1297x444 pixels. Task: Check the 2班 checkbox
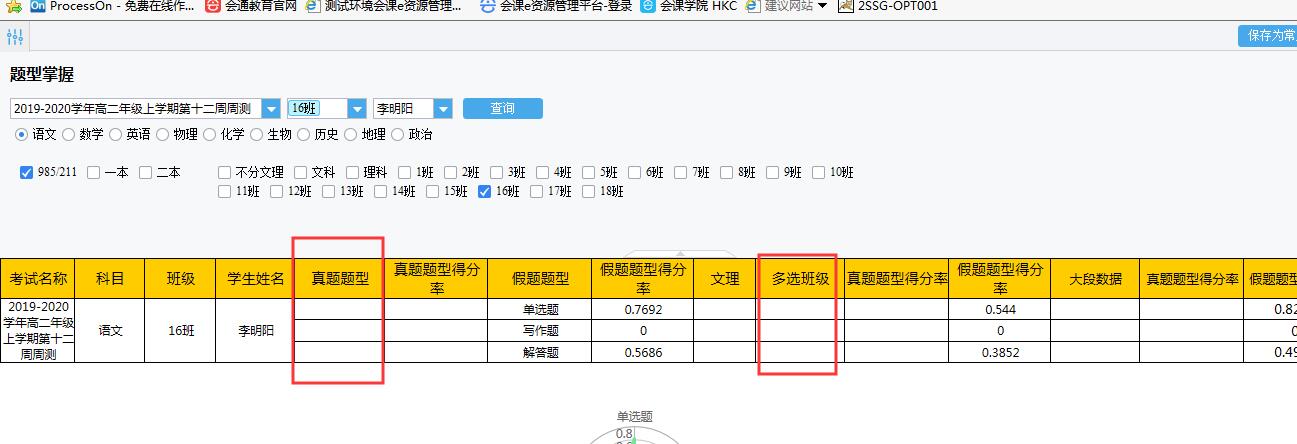point(450,172)
